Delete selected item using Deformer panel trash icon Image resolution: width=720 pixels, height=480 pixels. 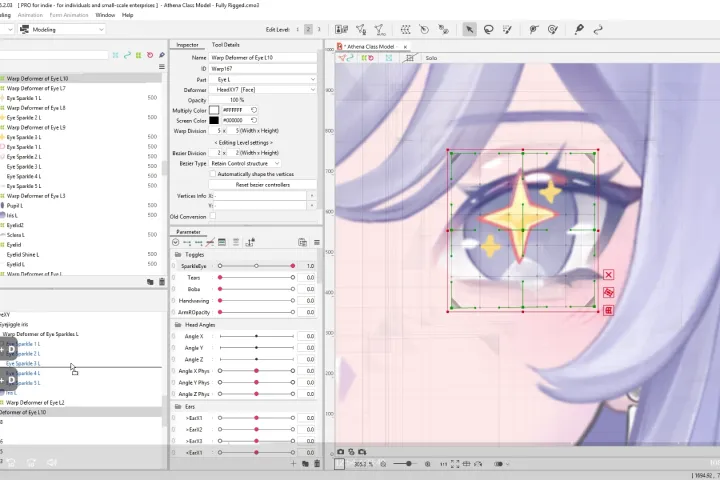coord(162,282)
